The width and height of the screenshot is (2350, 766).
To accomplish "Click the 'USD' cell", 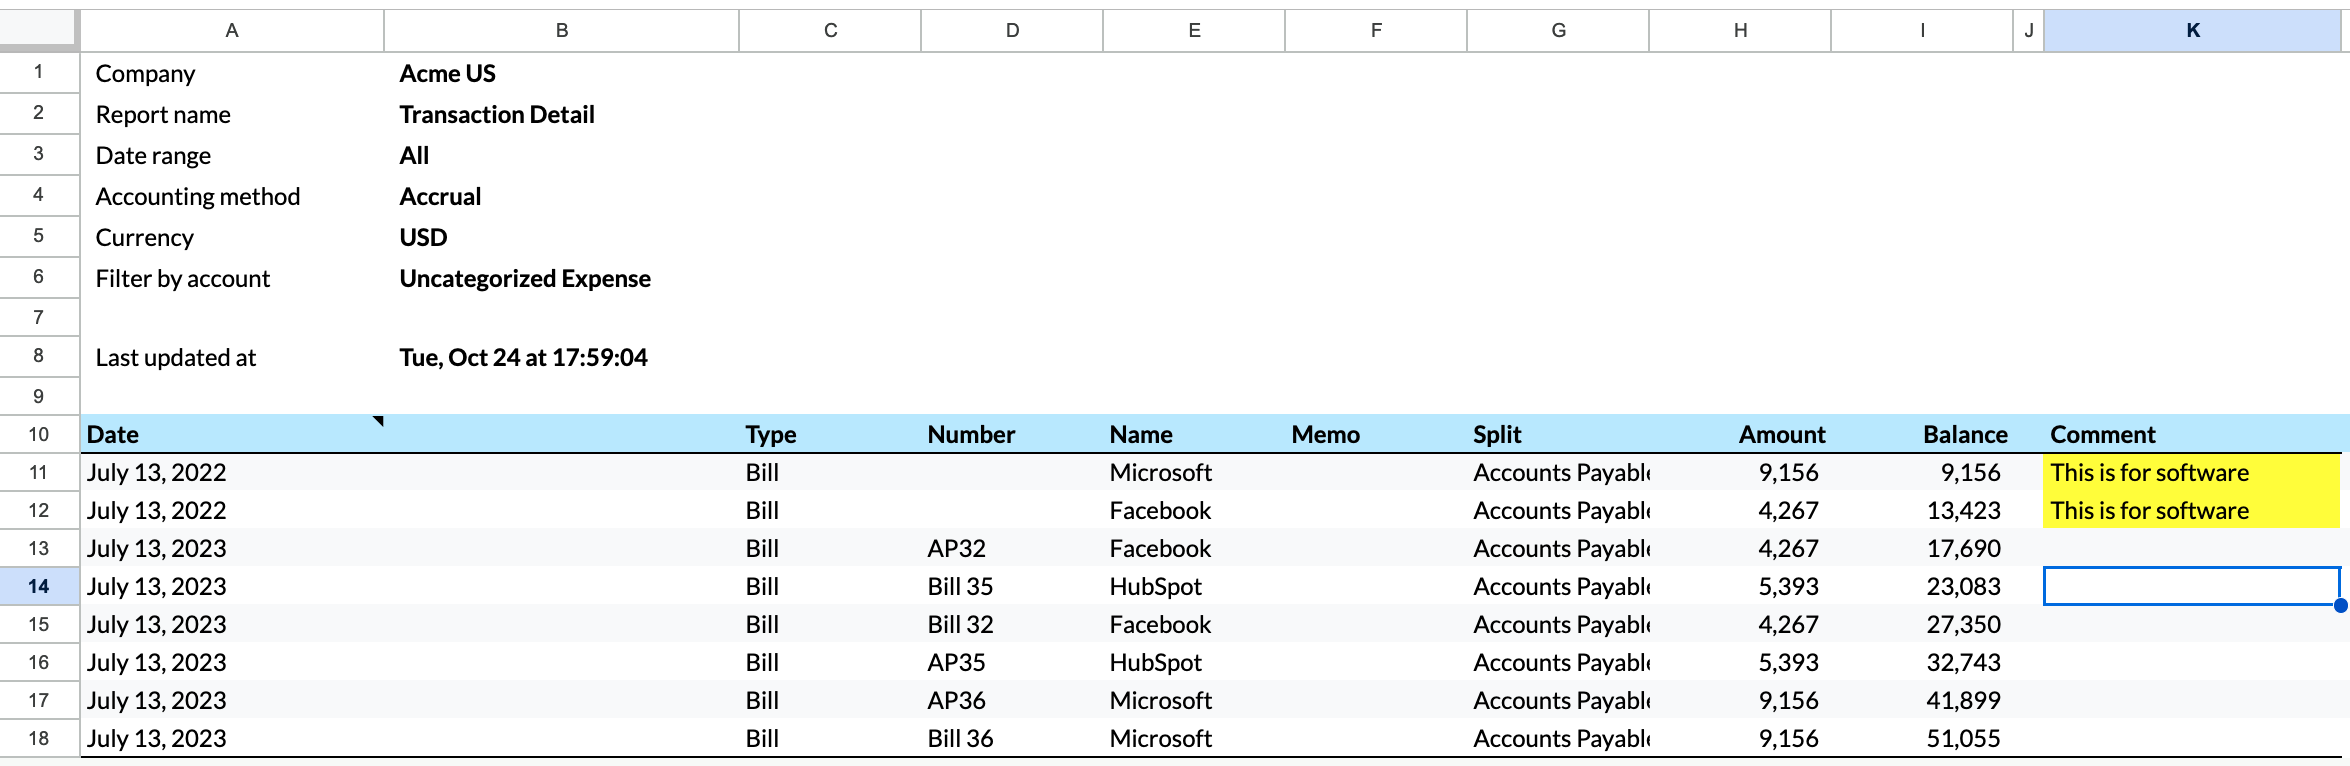I will [562, 237].
